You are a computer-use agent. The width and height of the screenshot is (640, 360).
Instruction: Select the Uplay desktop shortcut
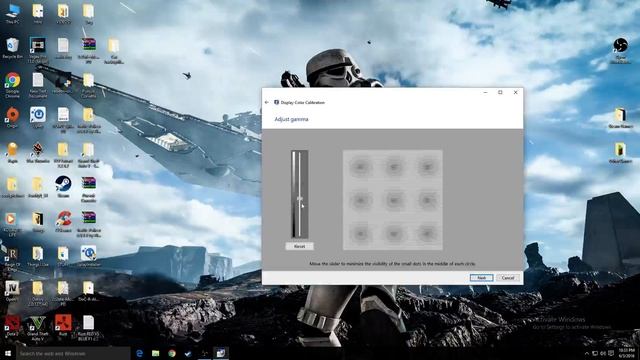click(38, 118)
